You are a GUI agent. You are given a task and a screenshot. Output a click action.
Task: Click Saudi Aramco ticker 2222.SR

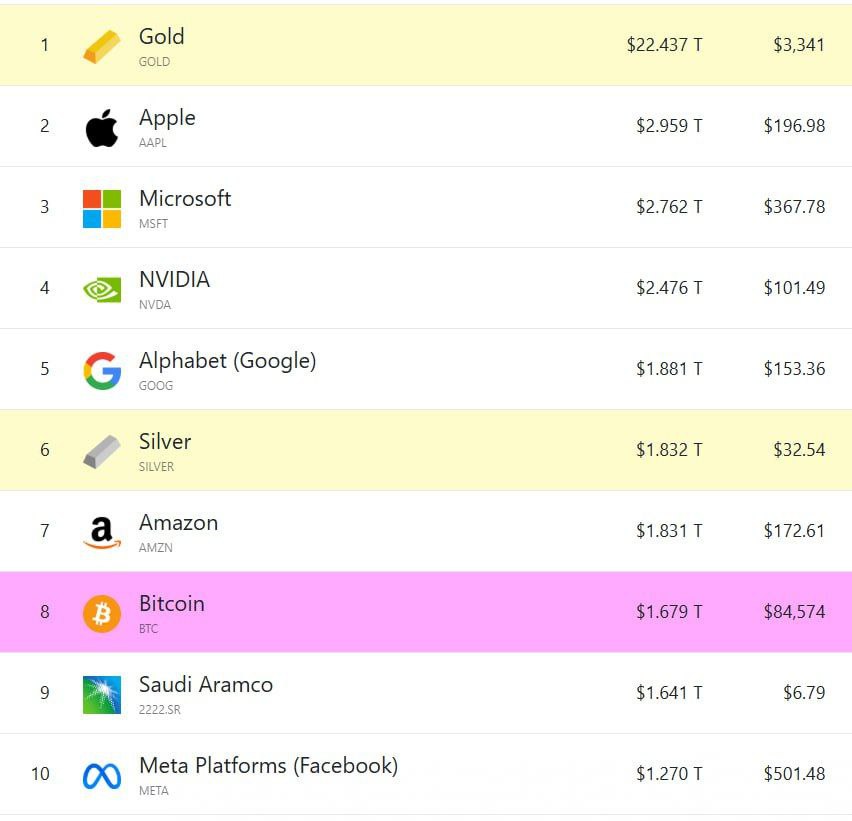[159, 709]
